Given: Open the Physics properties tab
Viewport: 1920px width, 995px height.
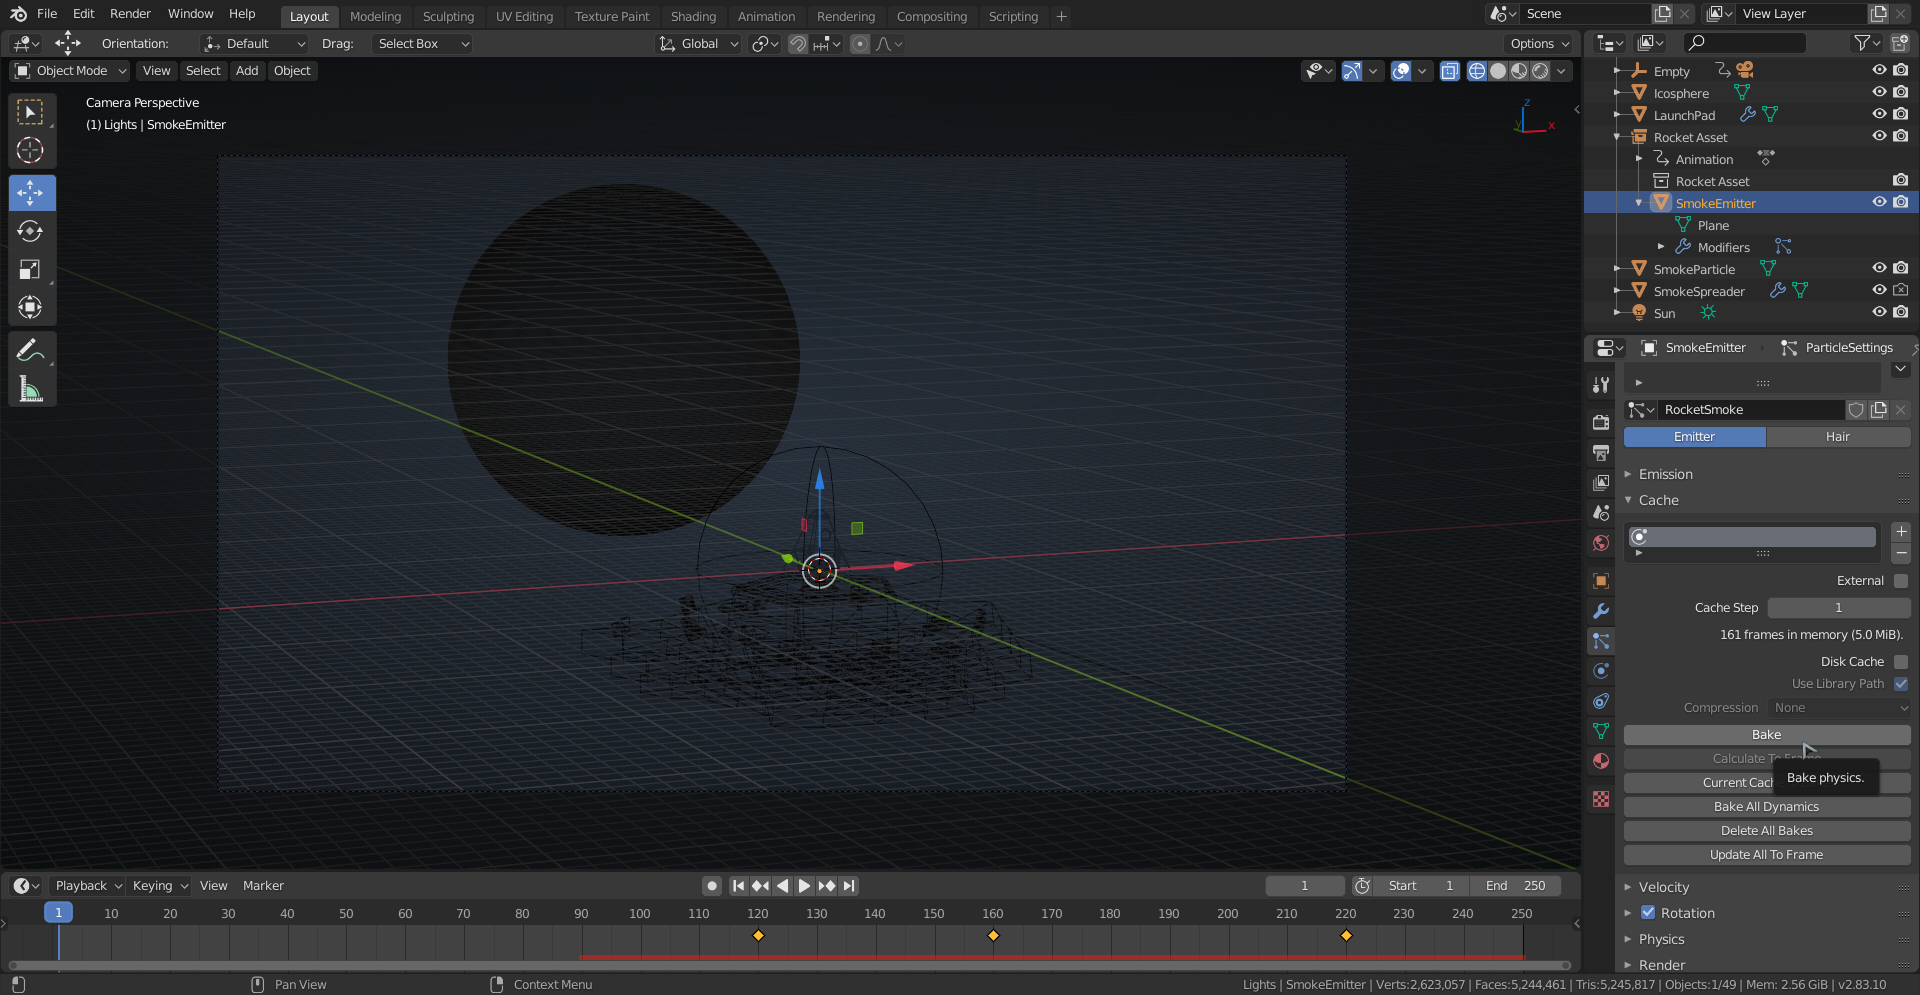Looking at the screenshot, I should pos(1601,671).
